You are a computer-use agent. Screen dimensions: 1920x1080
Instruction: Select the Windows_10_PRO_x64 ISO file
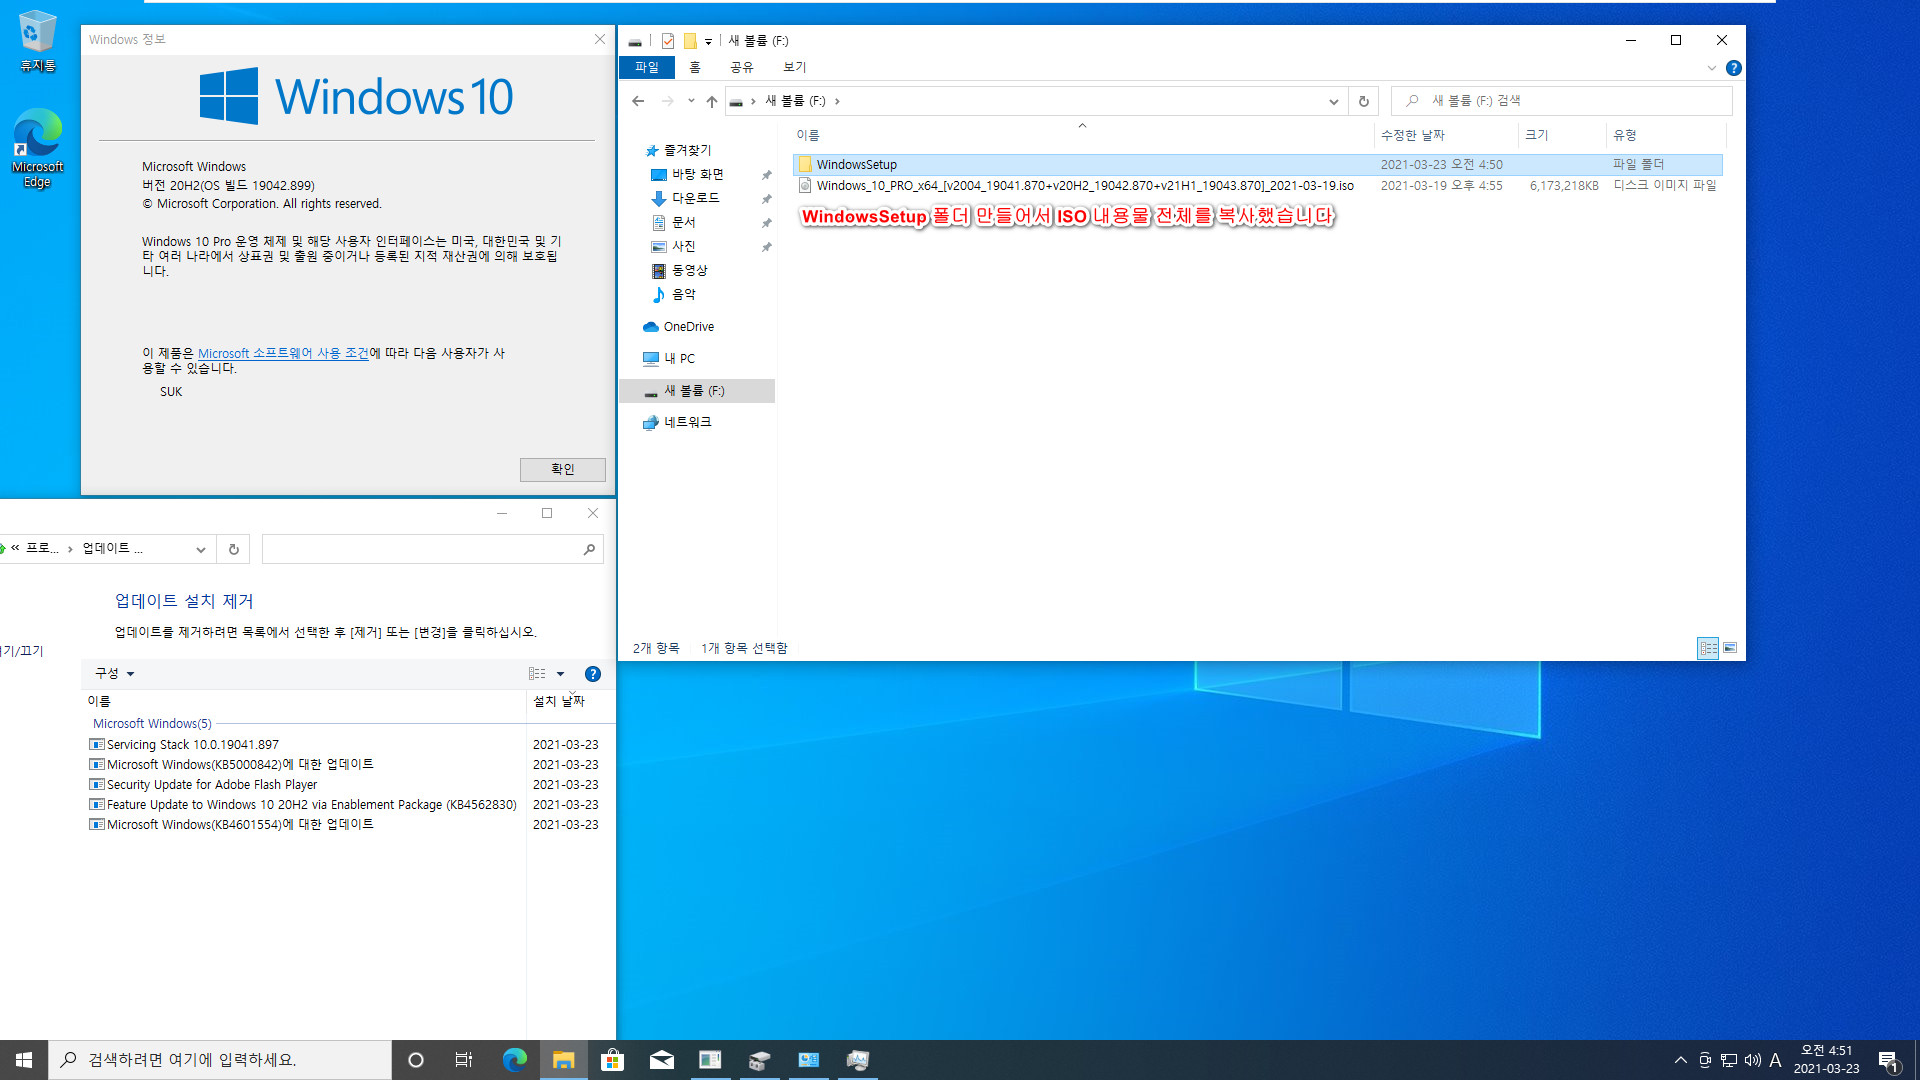pyautogui.click(x=1258, y=186)
